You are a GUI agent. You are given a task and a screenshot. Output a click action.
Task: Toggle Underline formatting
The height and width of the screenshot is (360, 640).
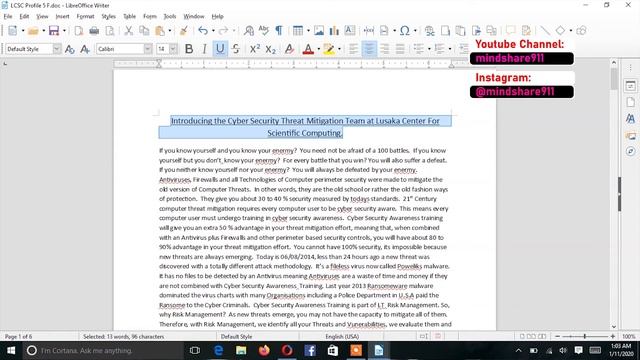tap(220, 49)
